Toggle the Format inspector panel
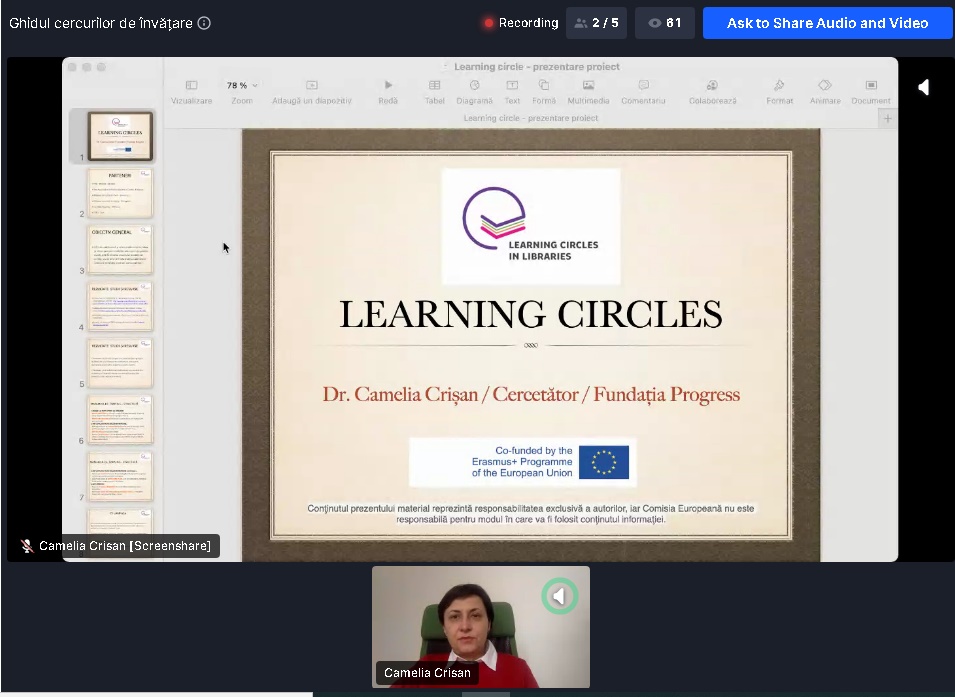 (779, 86)
